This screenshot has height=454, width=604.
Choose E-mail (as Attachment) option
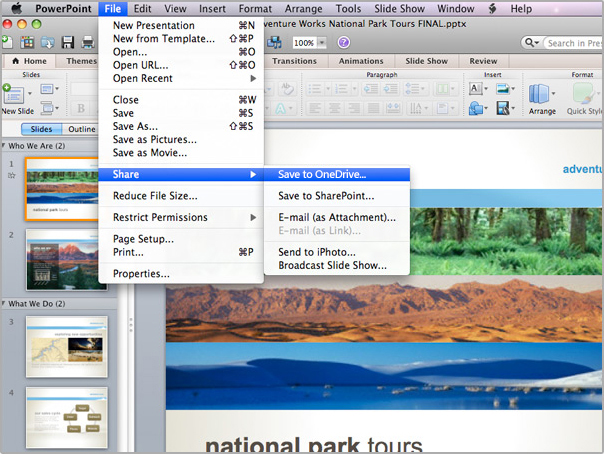337,218
